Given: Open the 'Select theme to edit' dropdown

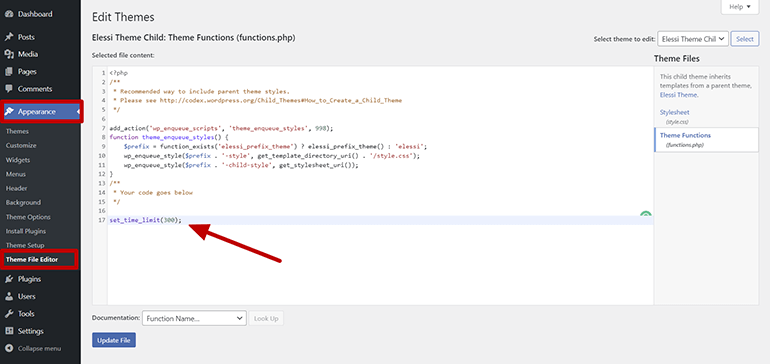Looking at the screenshot, I should pyautogui.click(x=693, y=39).
